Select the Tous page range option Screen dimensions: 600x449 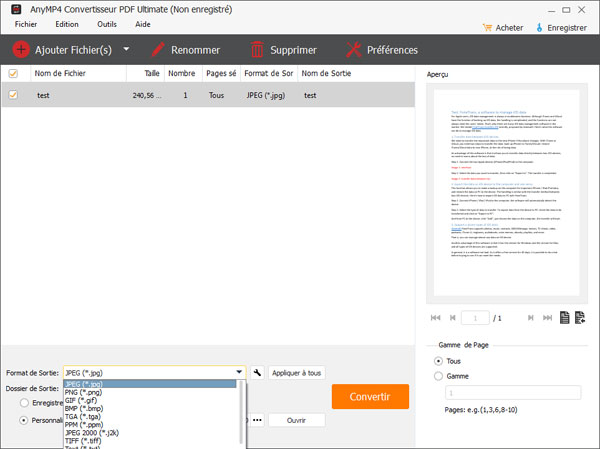coord(437,360)
